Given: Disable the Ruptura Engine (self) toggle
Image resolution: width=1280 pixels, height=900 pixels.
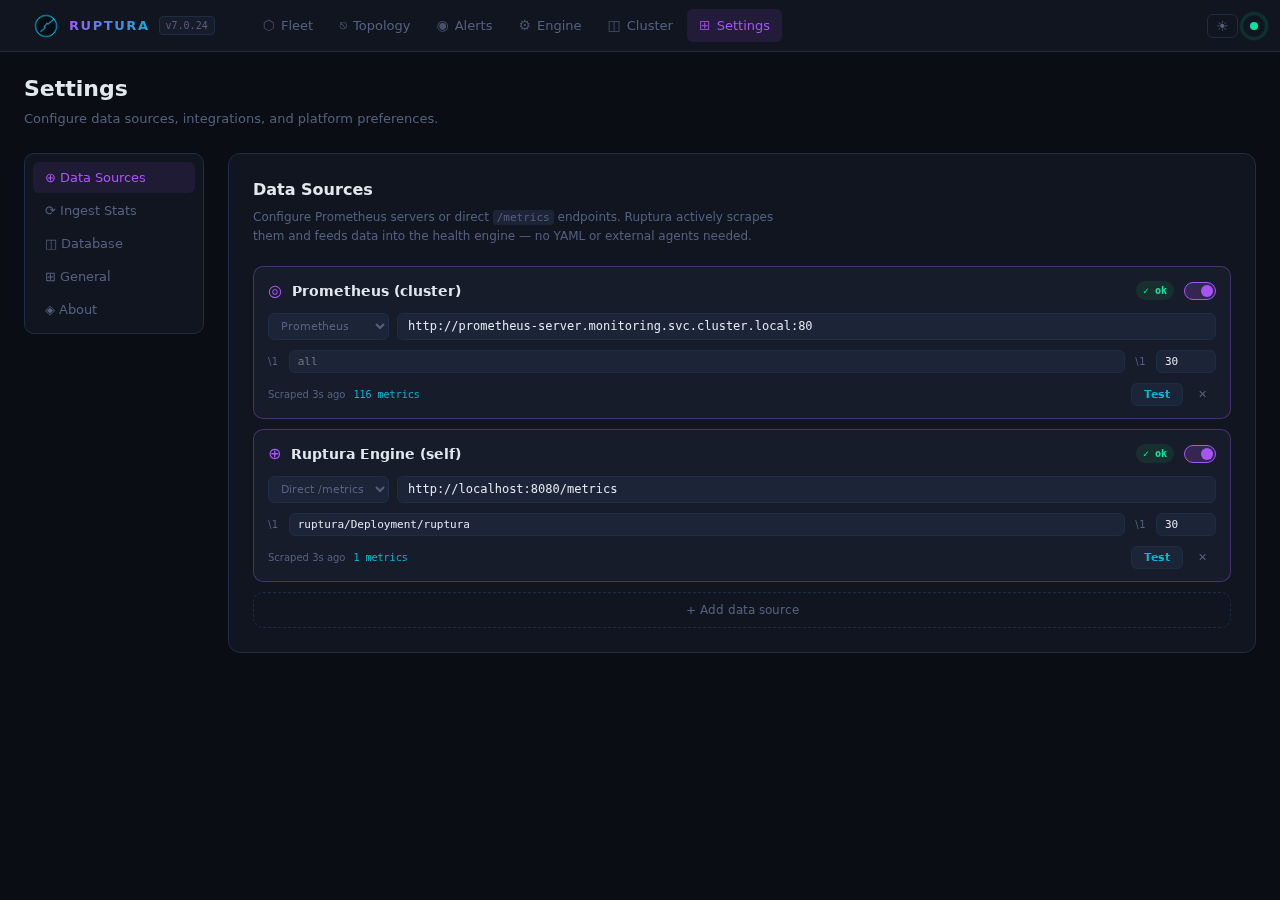Looking at the screenshot, I should click(x=1200, y=454).
